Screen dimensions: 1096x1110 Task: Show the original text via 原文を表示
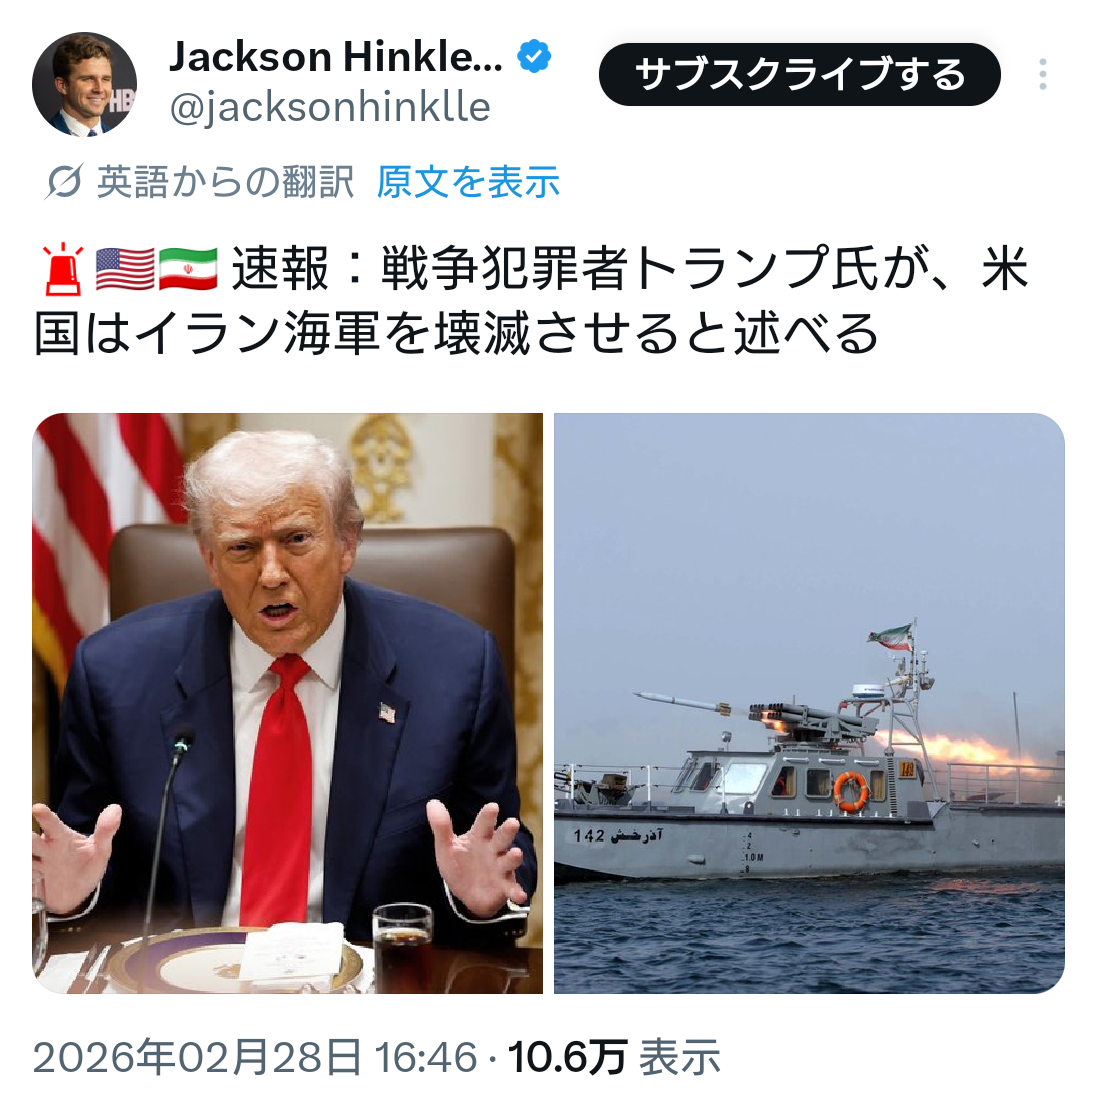[x=468, y=182]
